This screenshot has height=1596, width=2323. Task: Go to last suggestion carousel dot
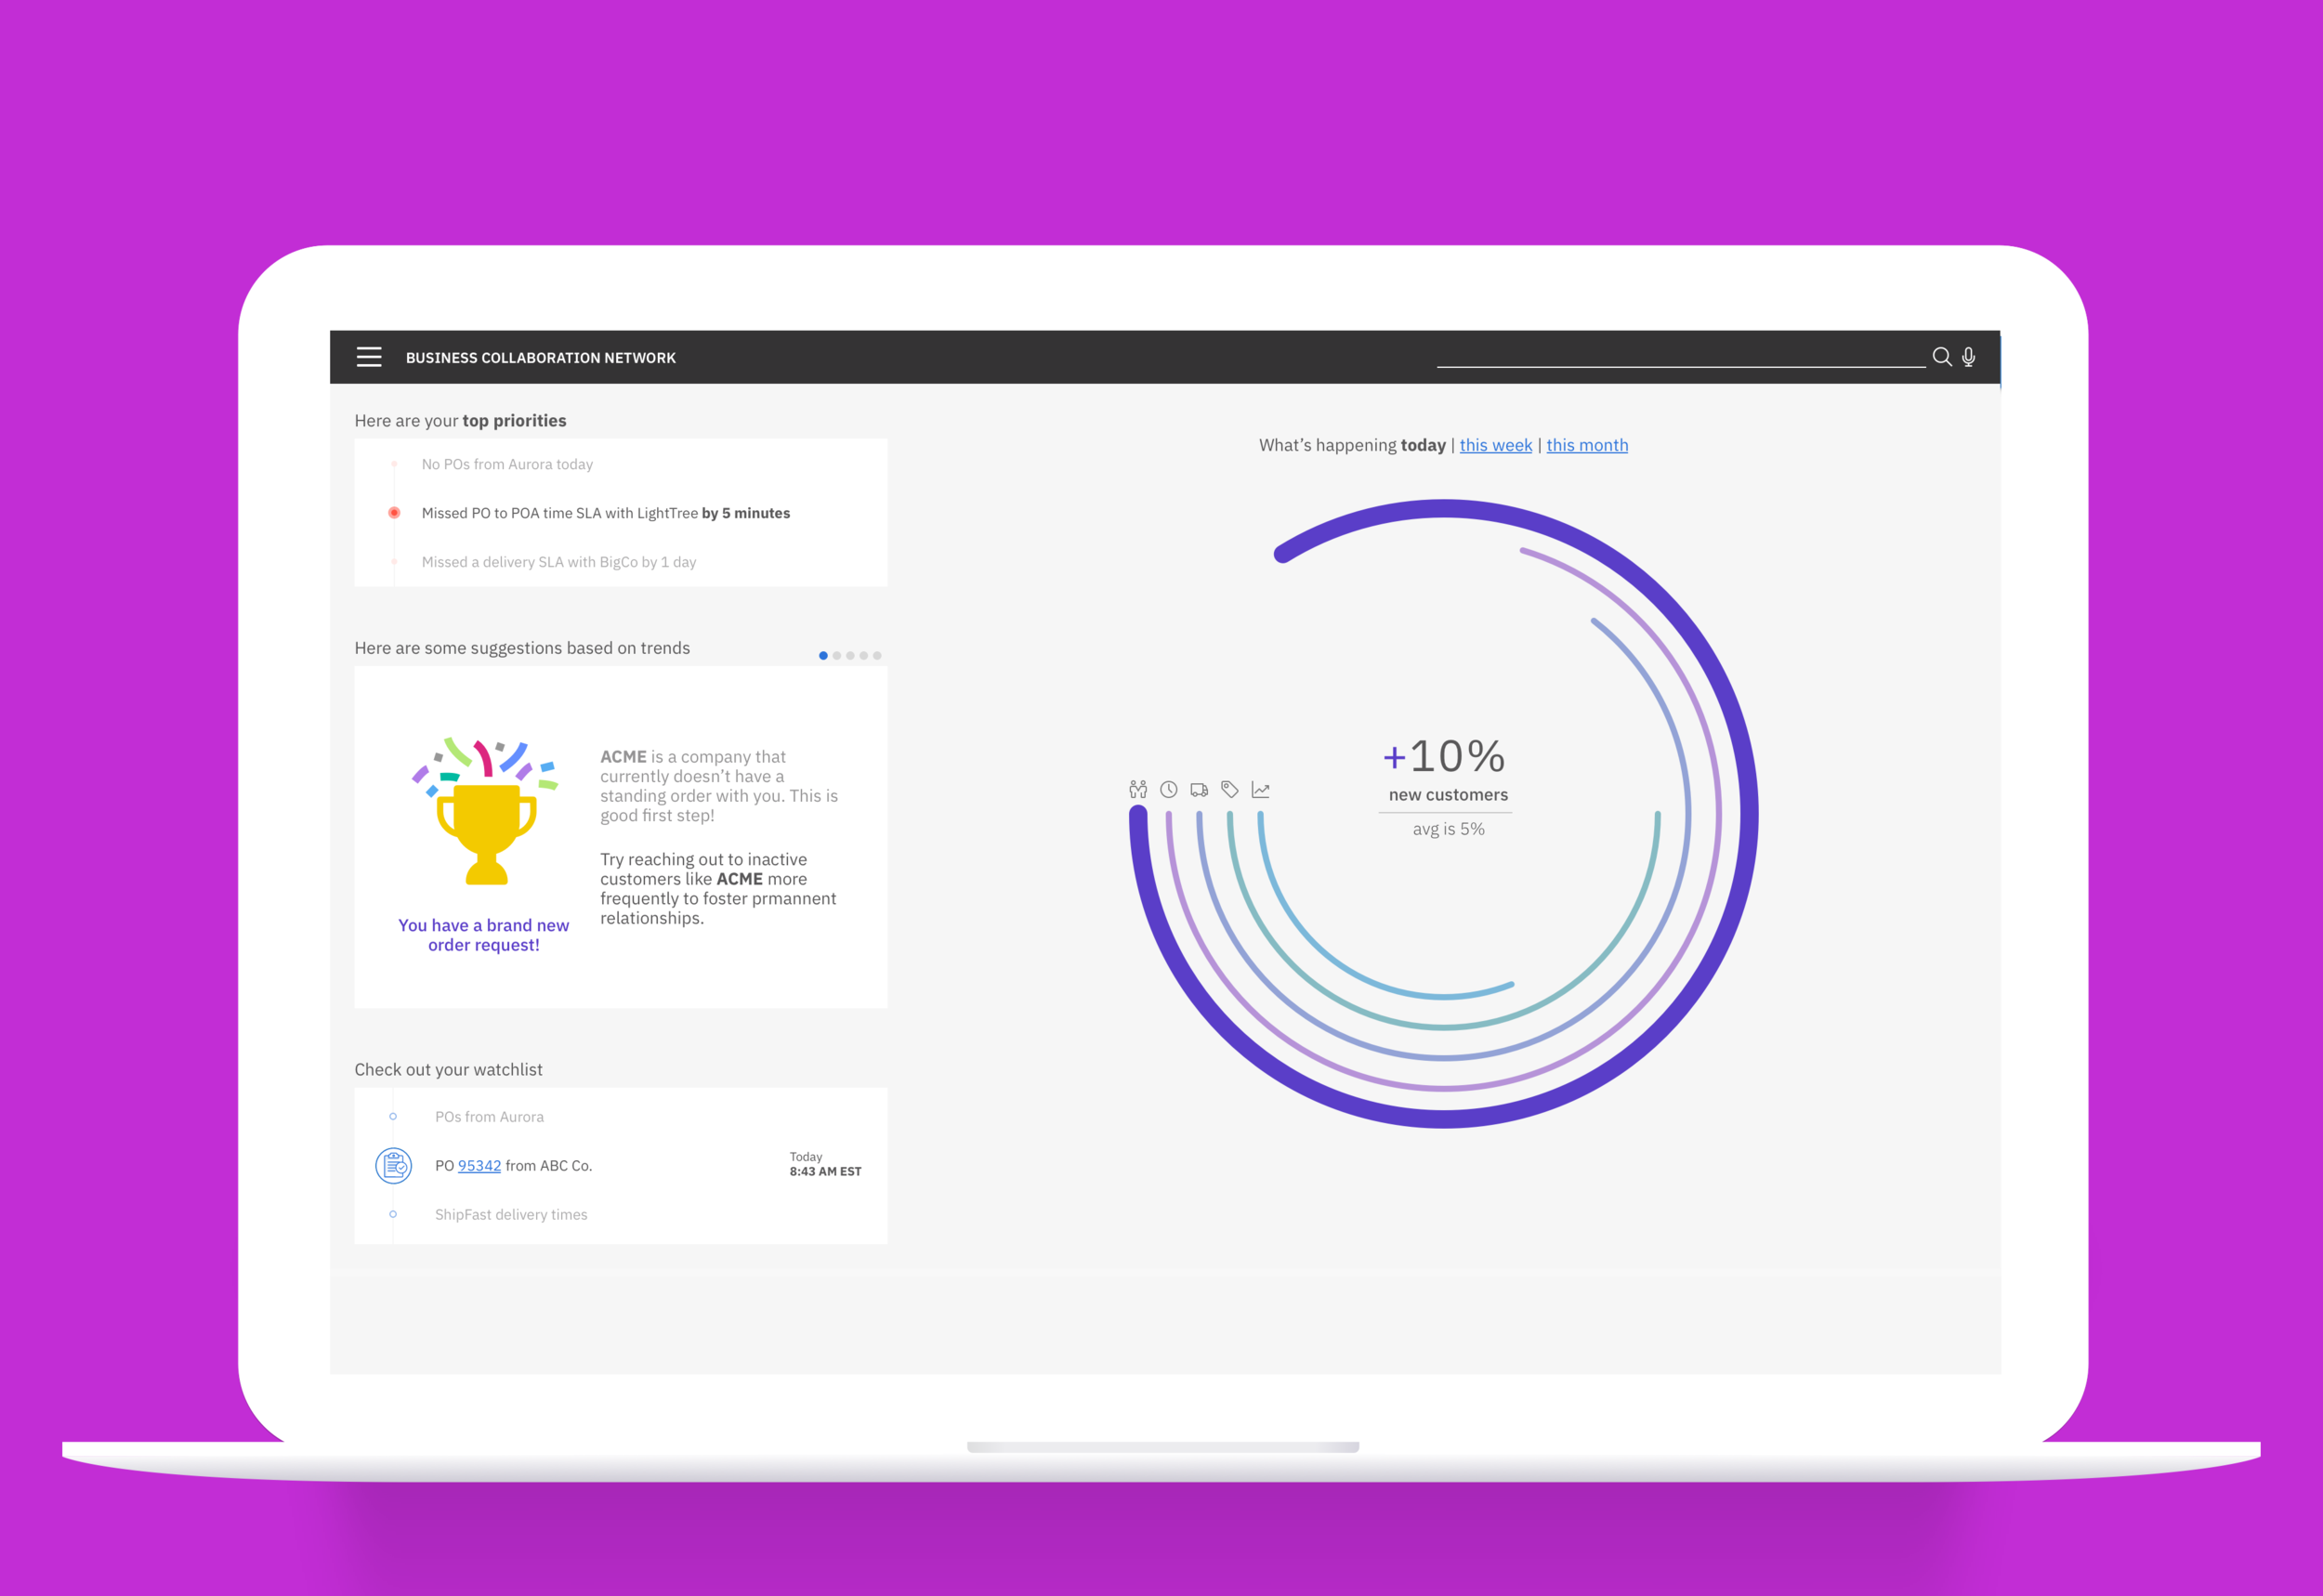point(877,656)
